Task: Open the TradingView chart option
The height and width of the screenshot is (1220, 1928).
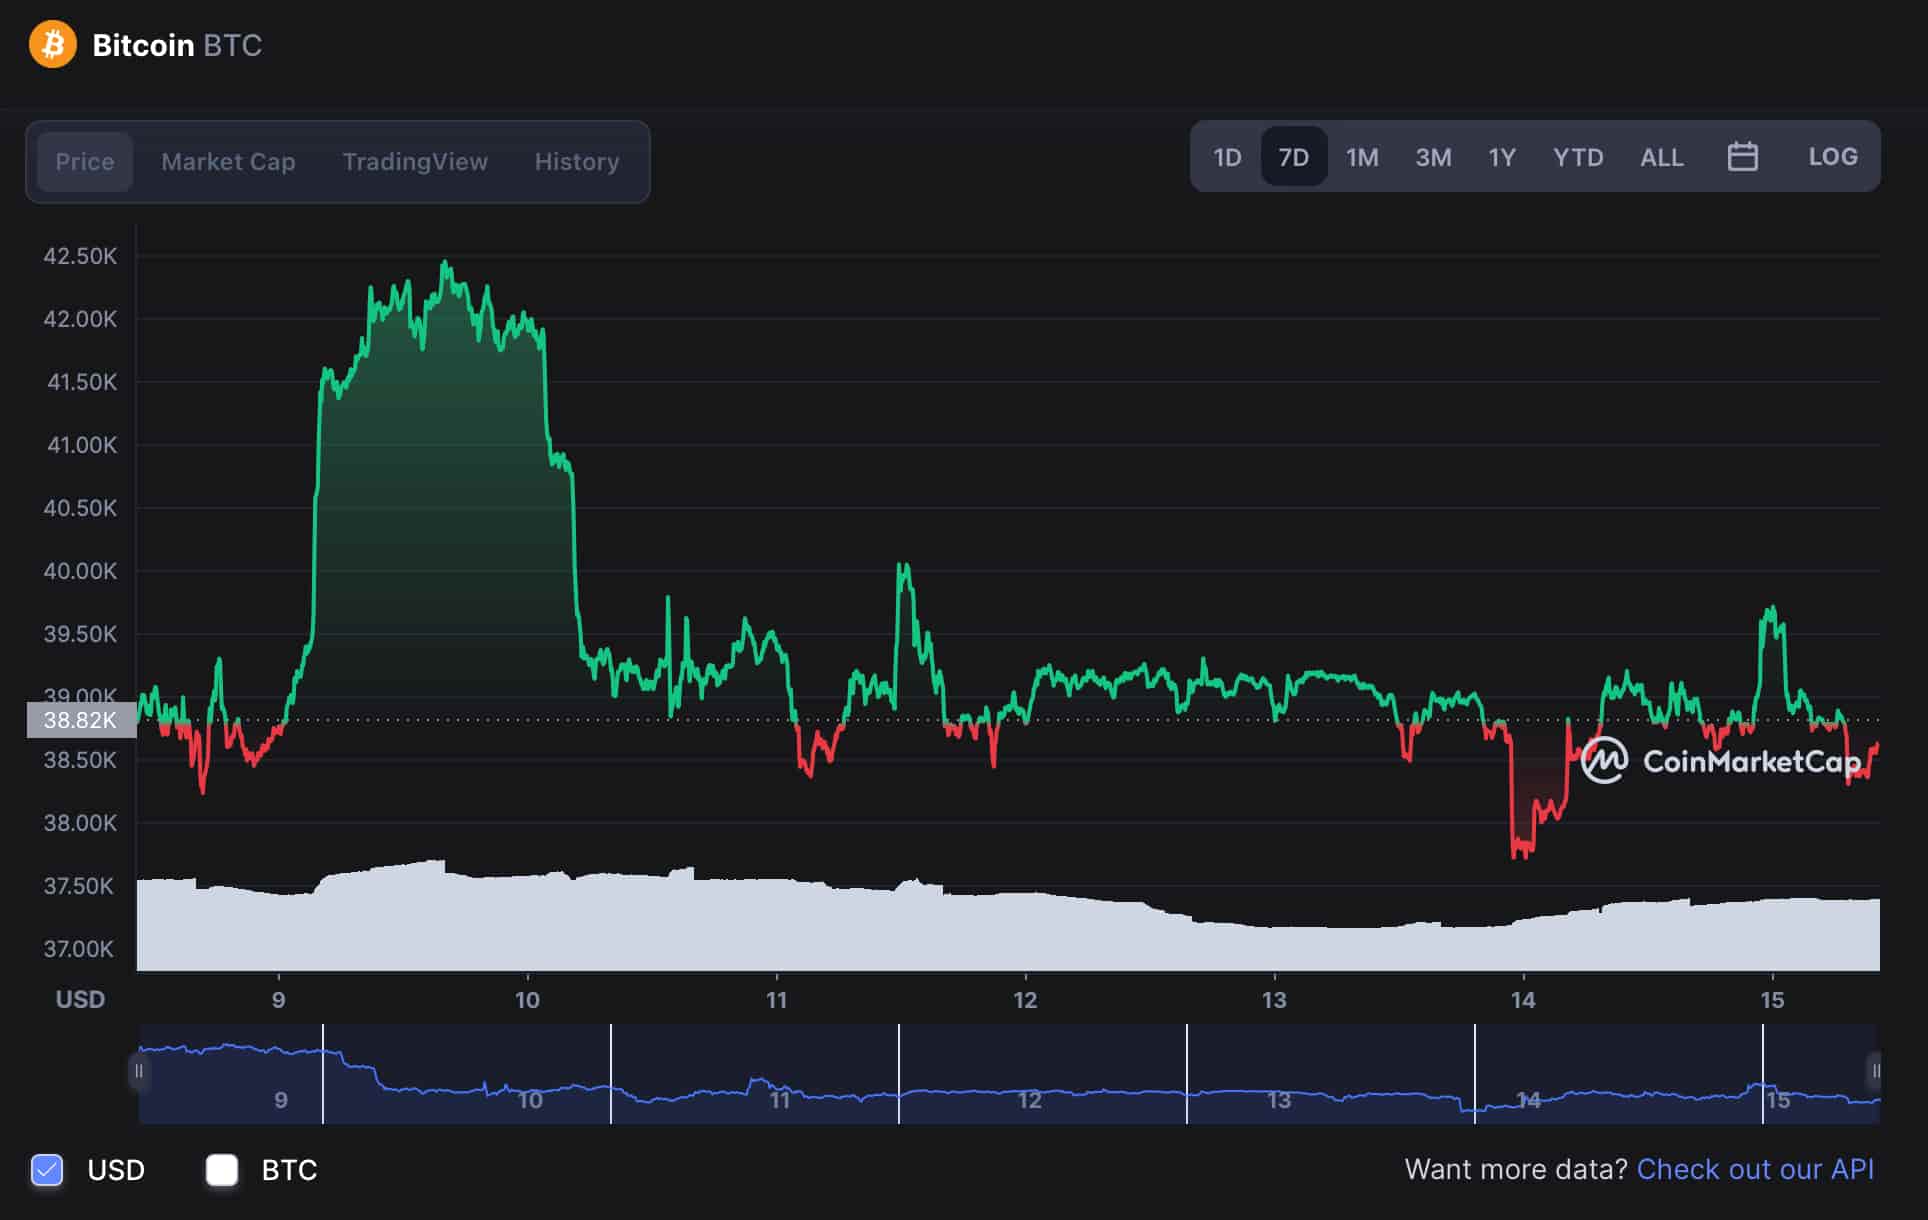Action: 415,161
